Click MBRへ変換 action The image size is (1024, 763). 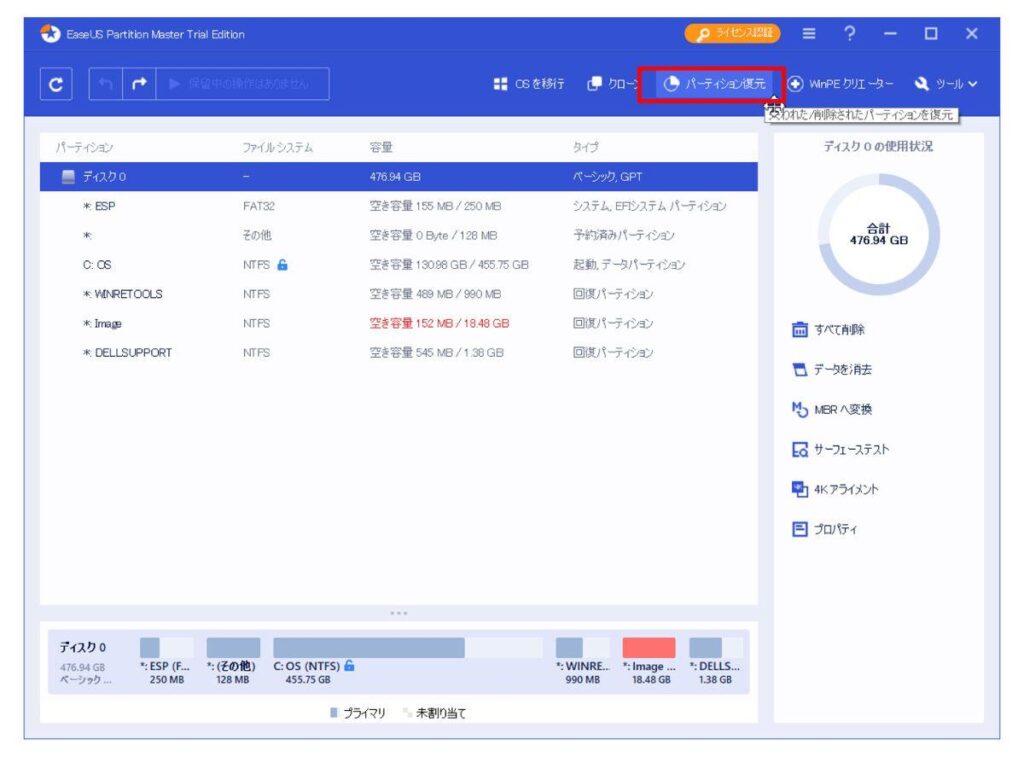(x=832, y=410)
